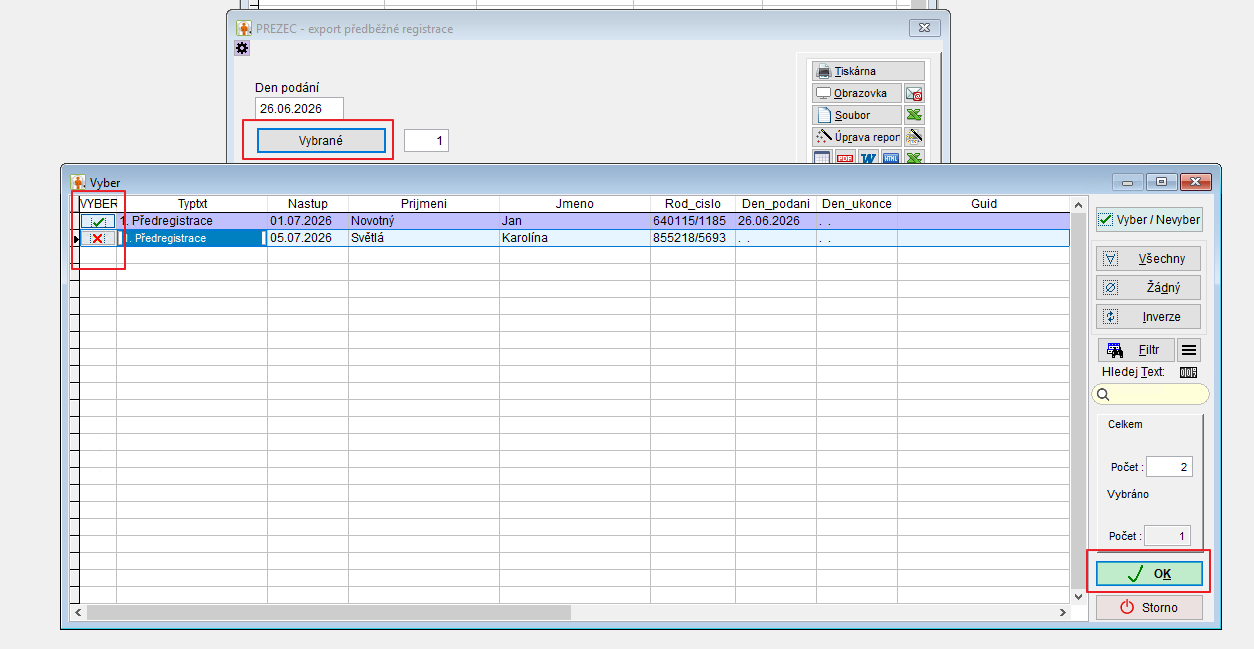Minimize the Vyber window
Viewport: 1254px width, 649px height.
tap(1129, 182)
